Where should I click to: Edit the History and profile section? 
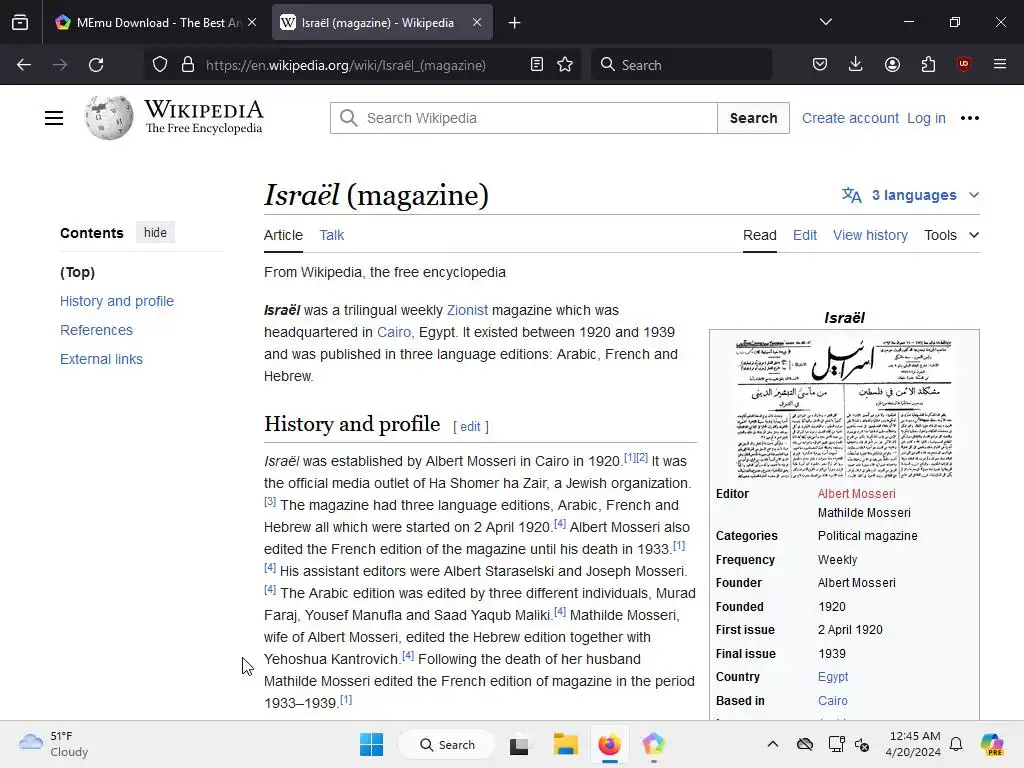470,426
